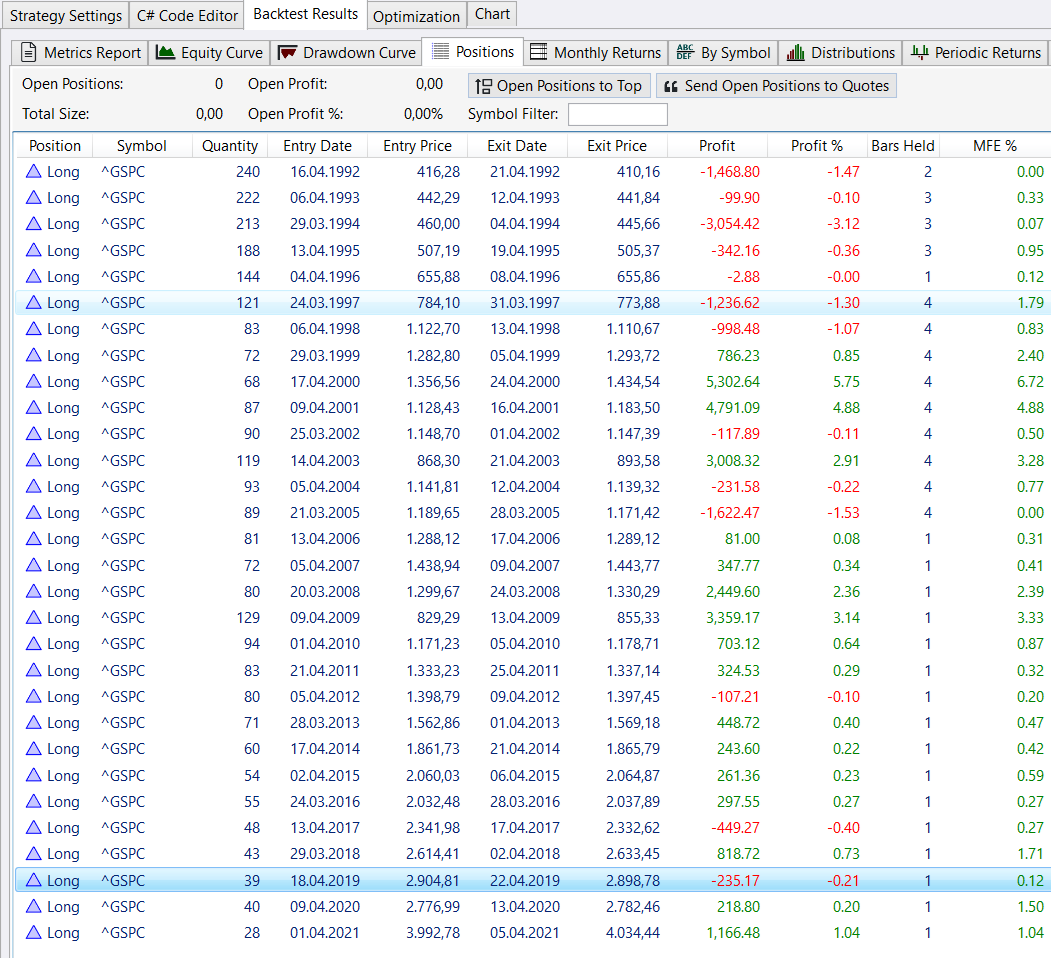Show the Distributions tab

coord(840,53)
